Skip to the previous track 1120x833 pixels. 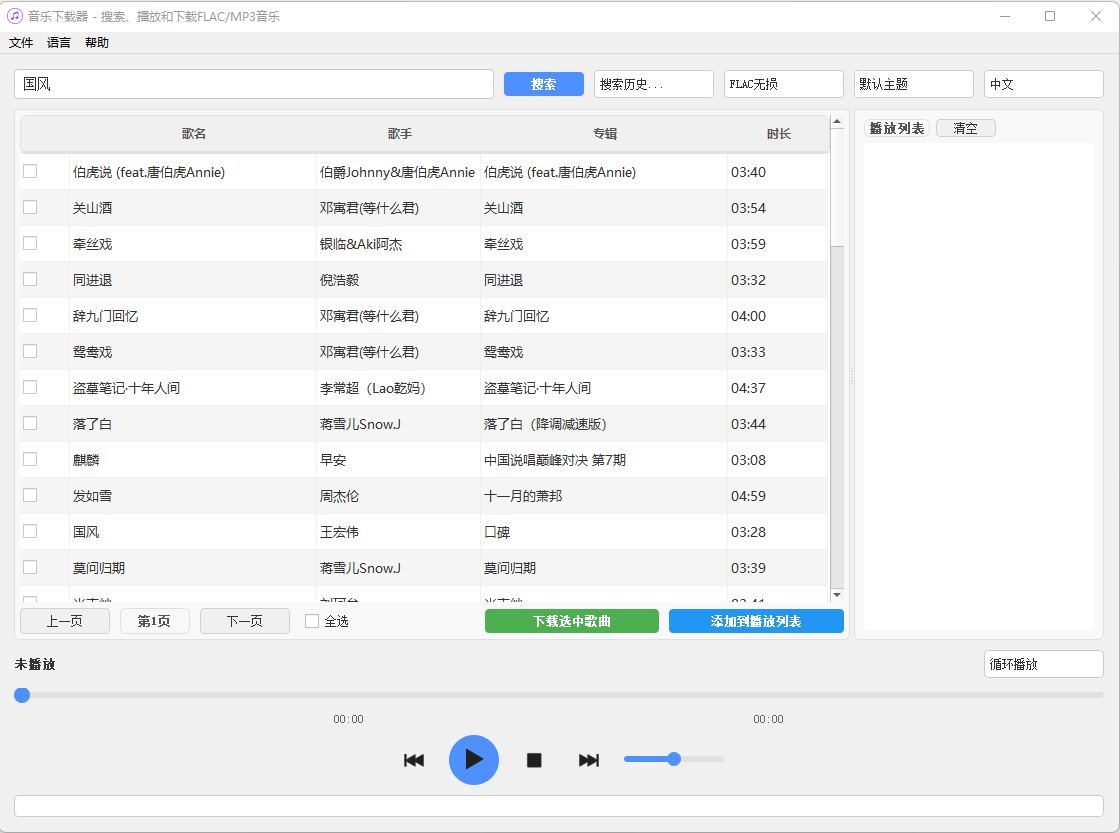click(x=414, y=760)
